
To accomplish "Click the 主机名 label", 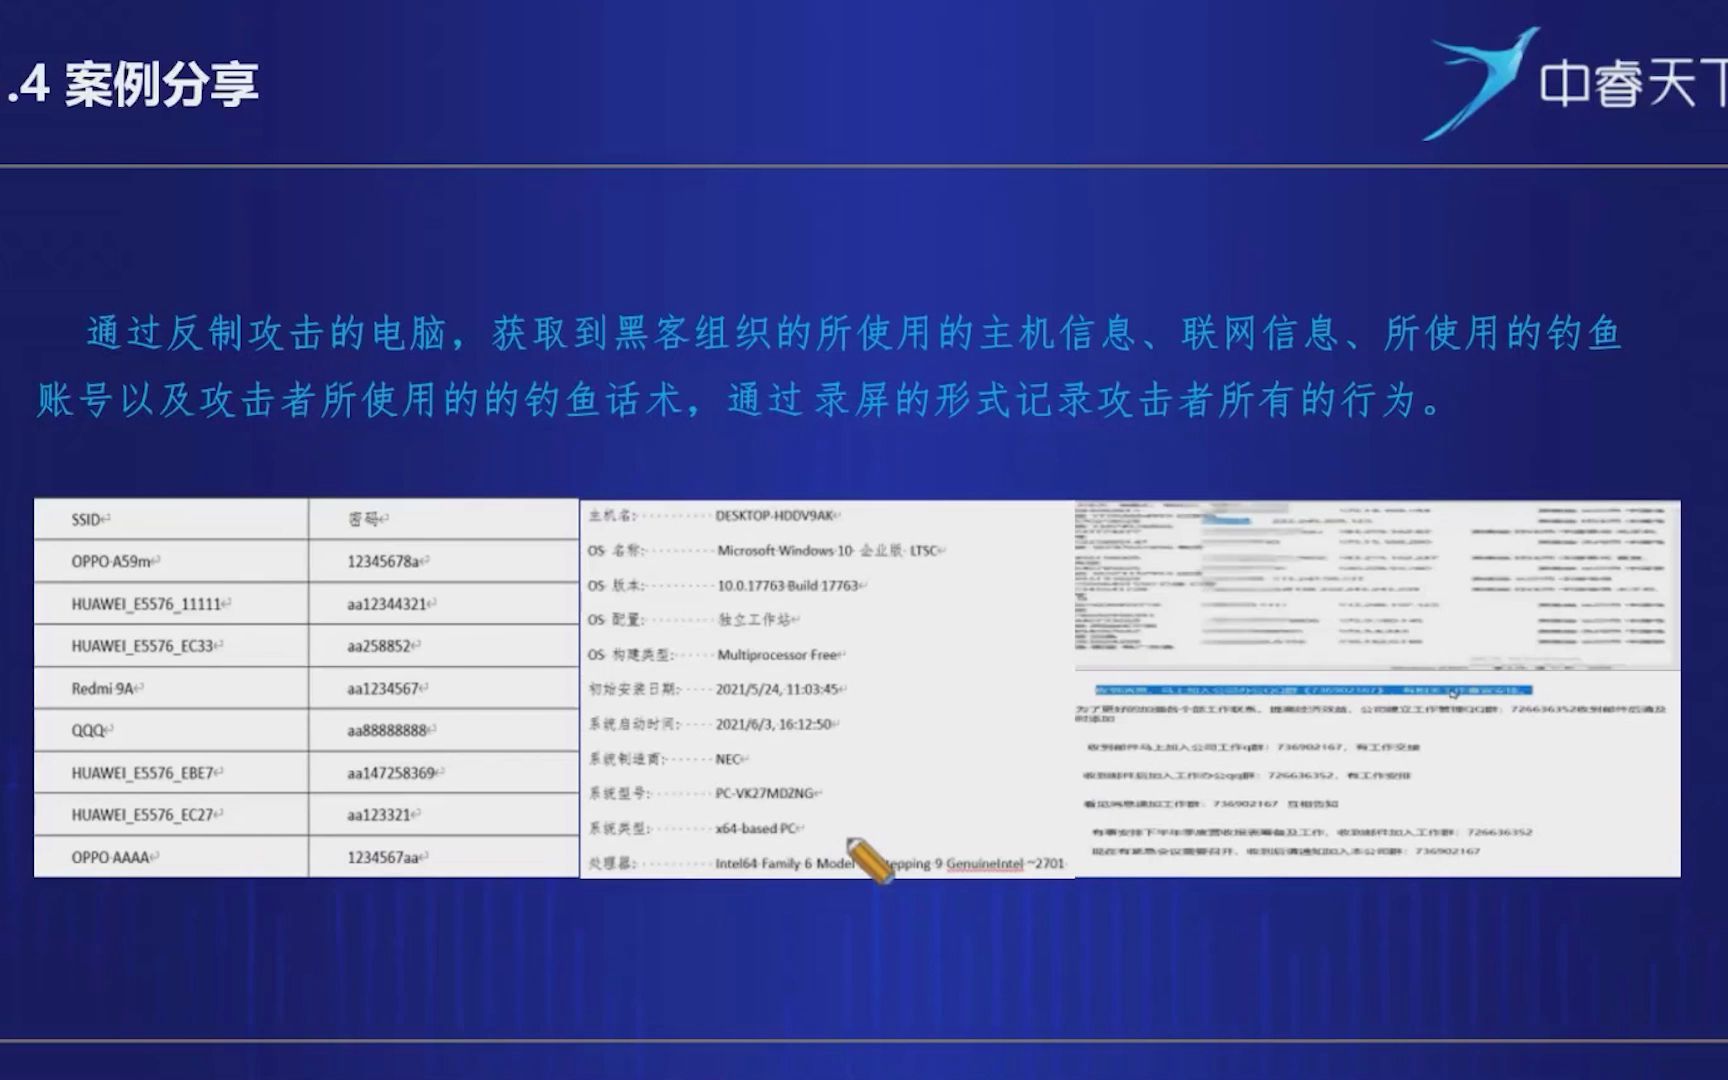I will (612, 516).
